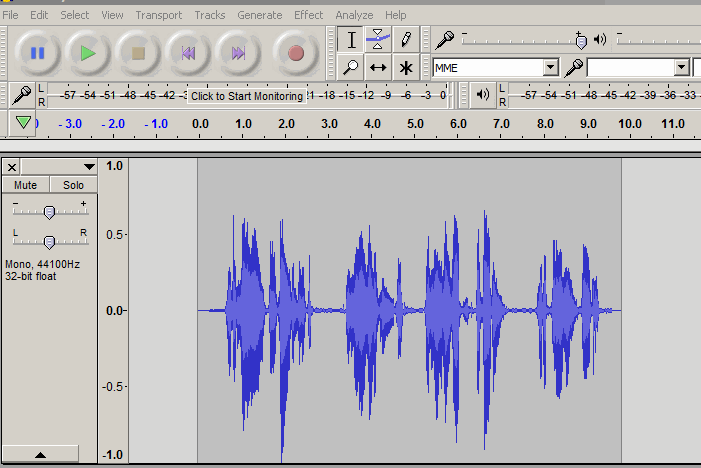Click the 'Mono, 44100Hz' track info text
This screenshot has width=701, height=468.
tap(42, 264)
